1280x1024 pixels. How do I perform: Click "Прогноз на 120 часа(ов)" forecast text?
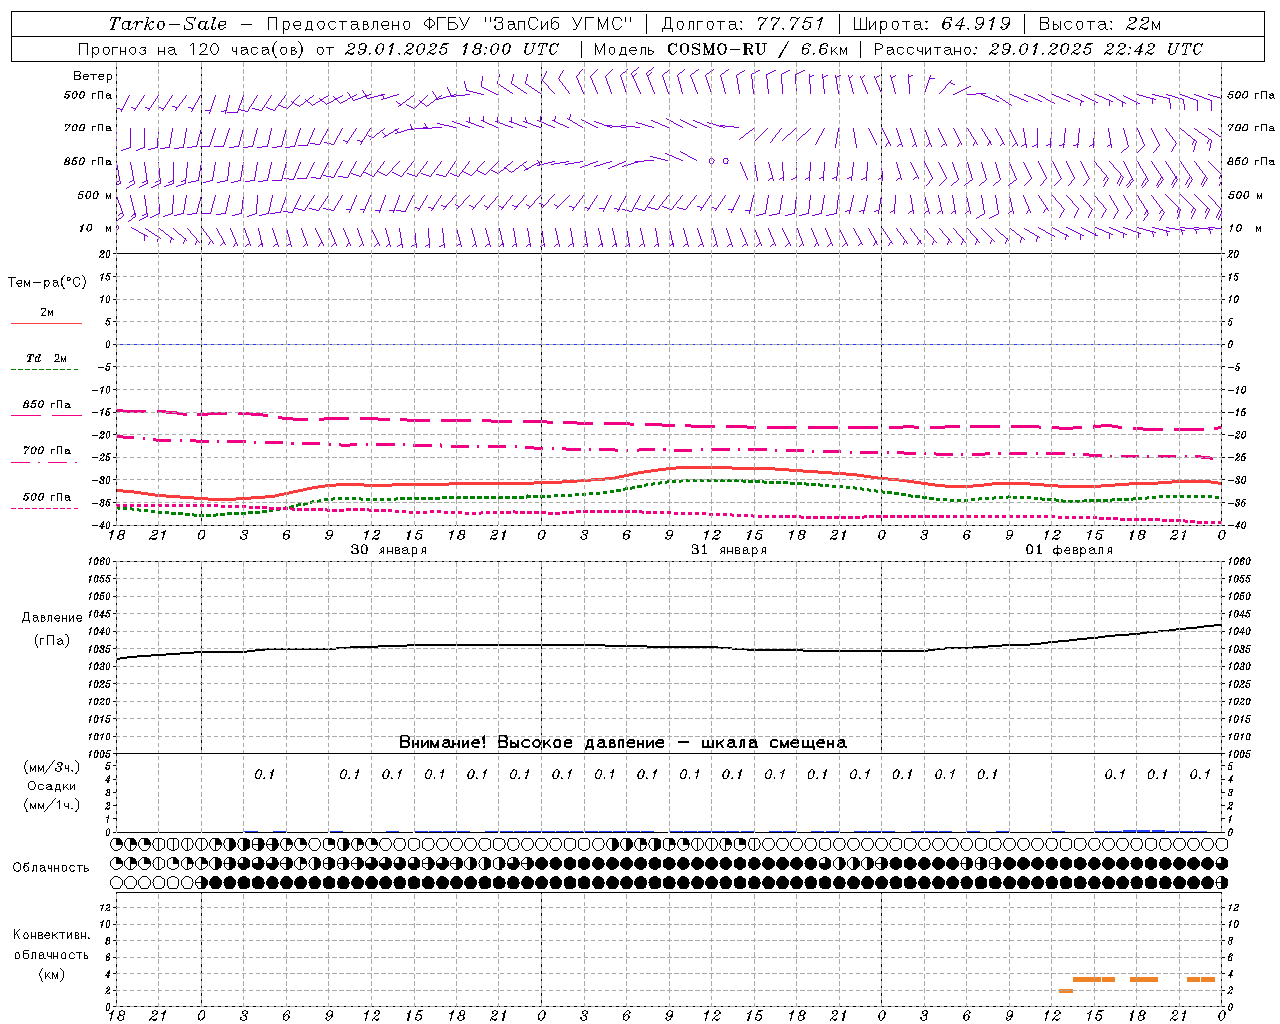[x=192, y=49]
